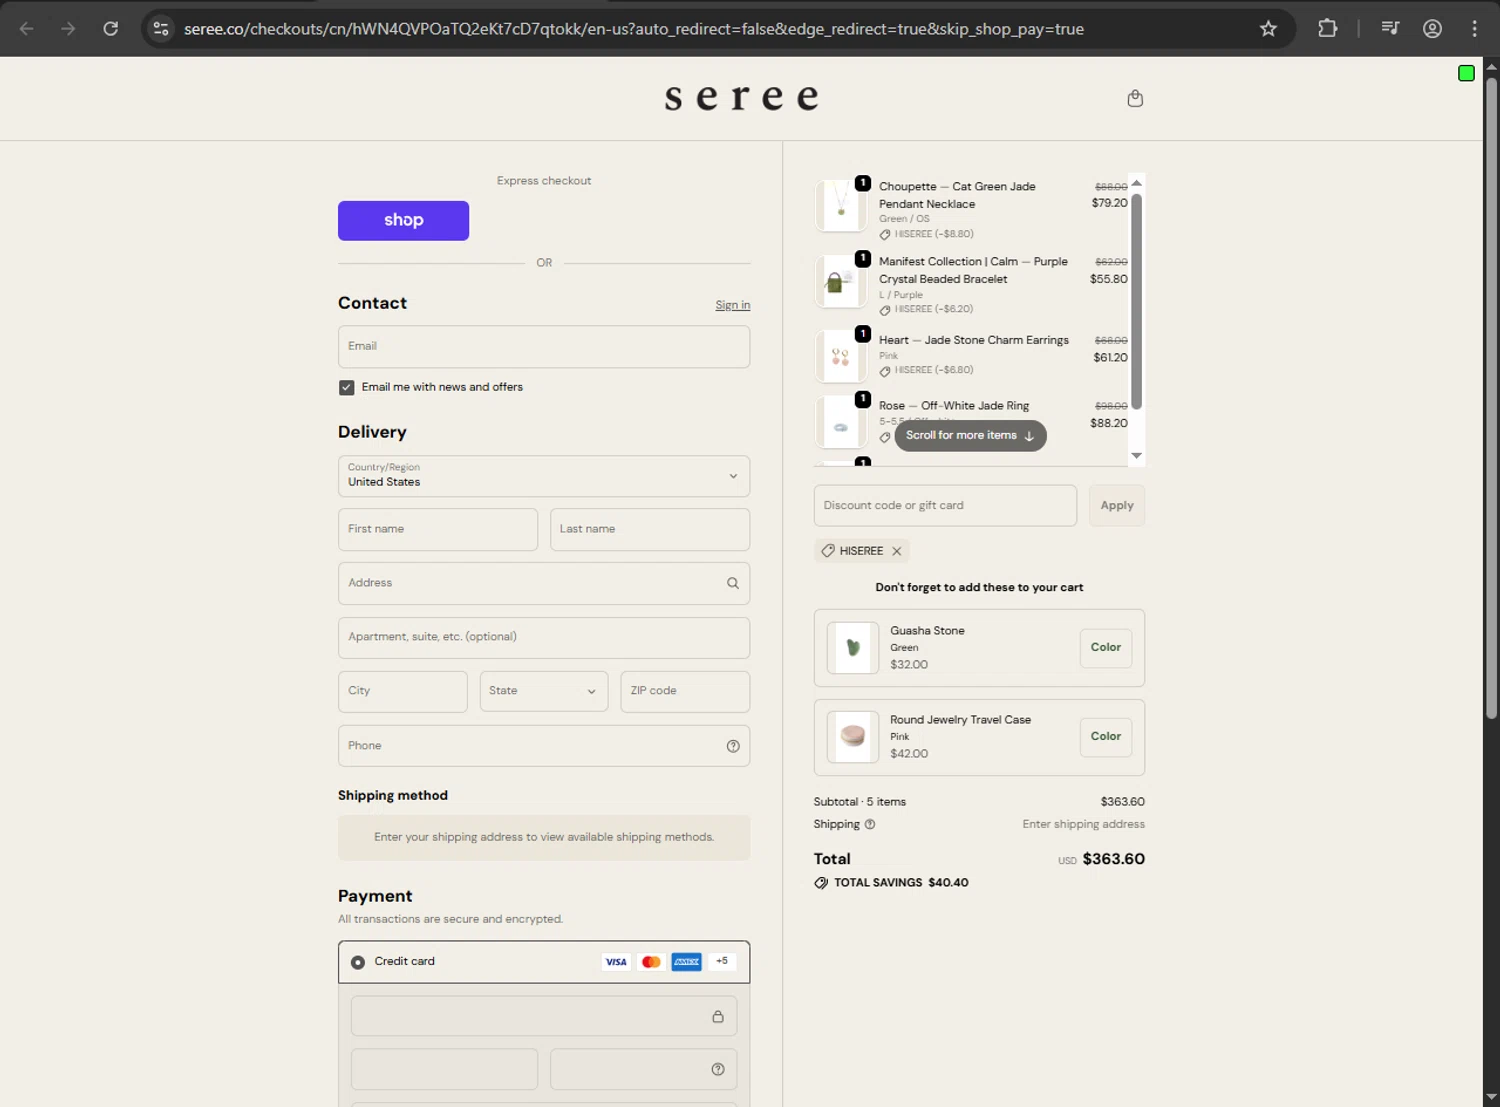Viewport: 1500px width, 1107px height.
Task: Open the Country/Region dropdown
Action: 544,476
